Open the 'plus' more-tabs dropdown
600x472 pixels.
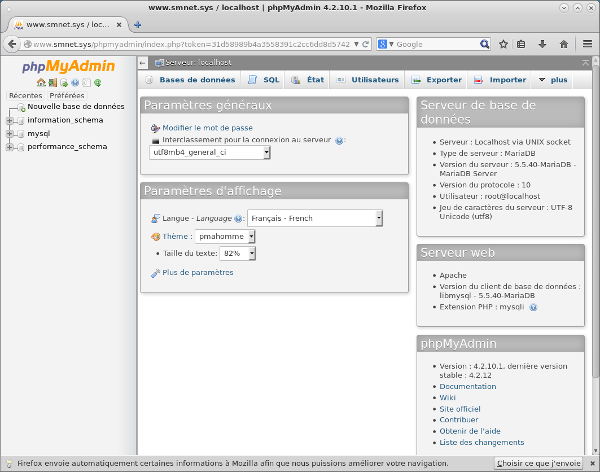pos(553,80)
